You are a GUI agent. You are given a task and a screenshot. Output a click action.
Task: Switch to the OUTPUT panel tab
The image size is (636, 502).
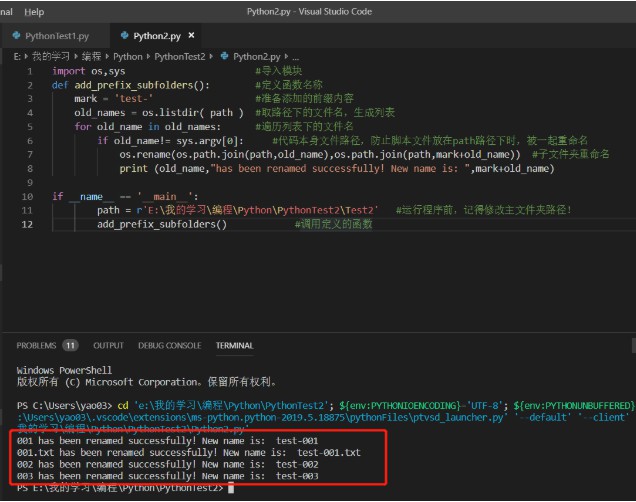[108, 345]
